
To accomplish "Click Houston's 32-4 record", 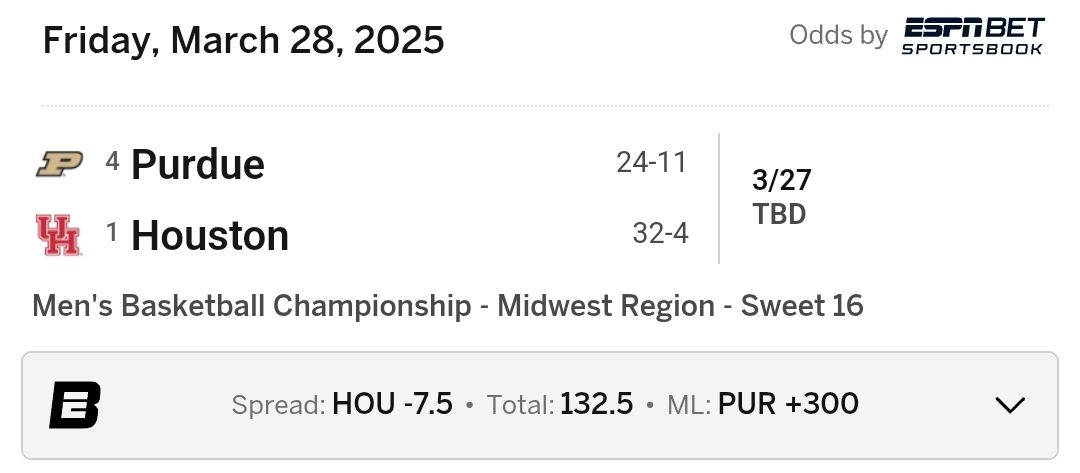I will click(x=660, y=234).
